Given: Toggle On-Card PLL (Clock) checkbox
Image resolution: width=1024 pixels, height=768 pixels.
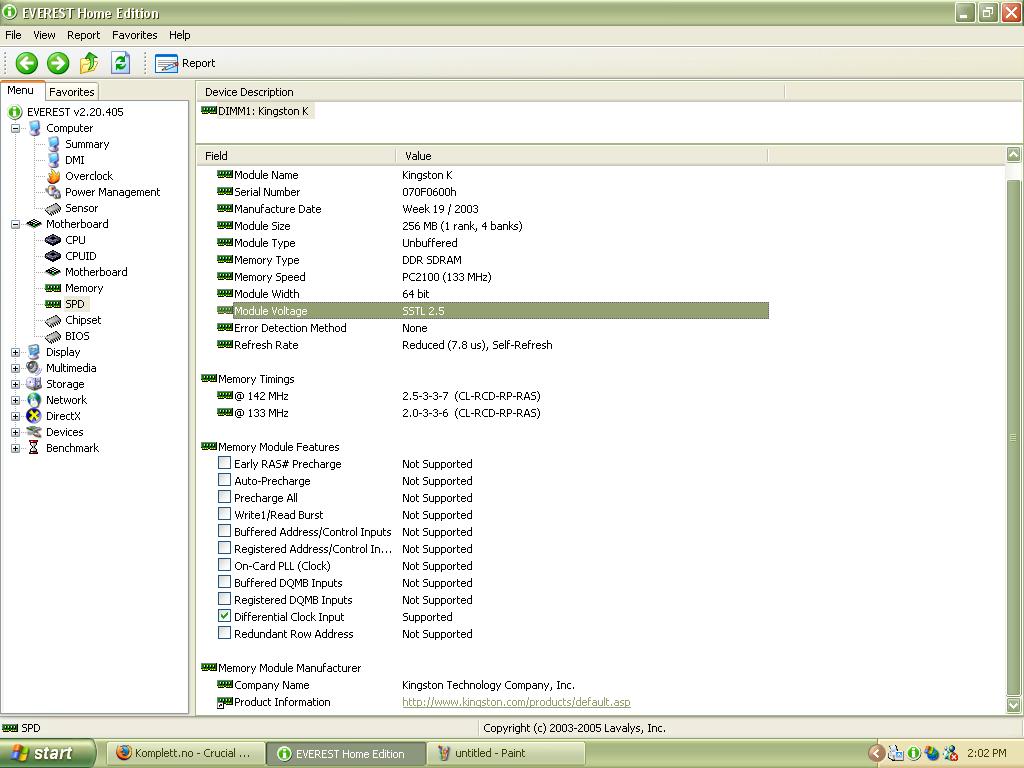Looking at the screenshot, I should (x=224, y=565).
